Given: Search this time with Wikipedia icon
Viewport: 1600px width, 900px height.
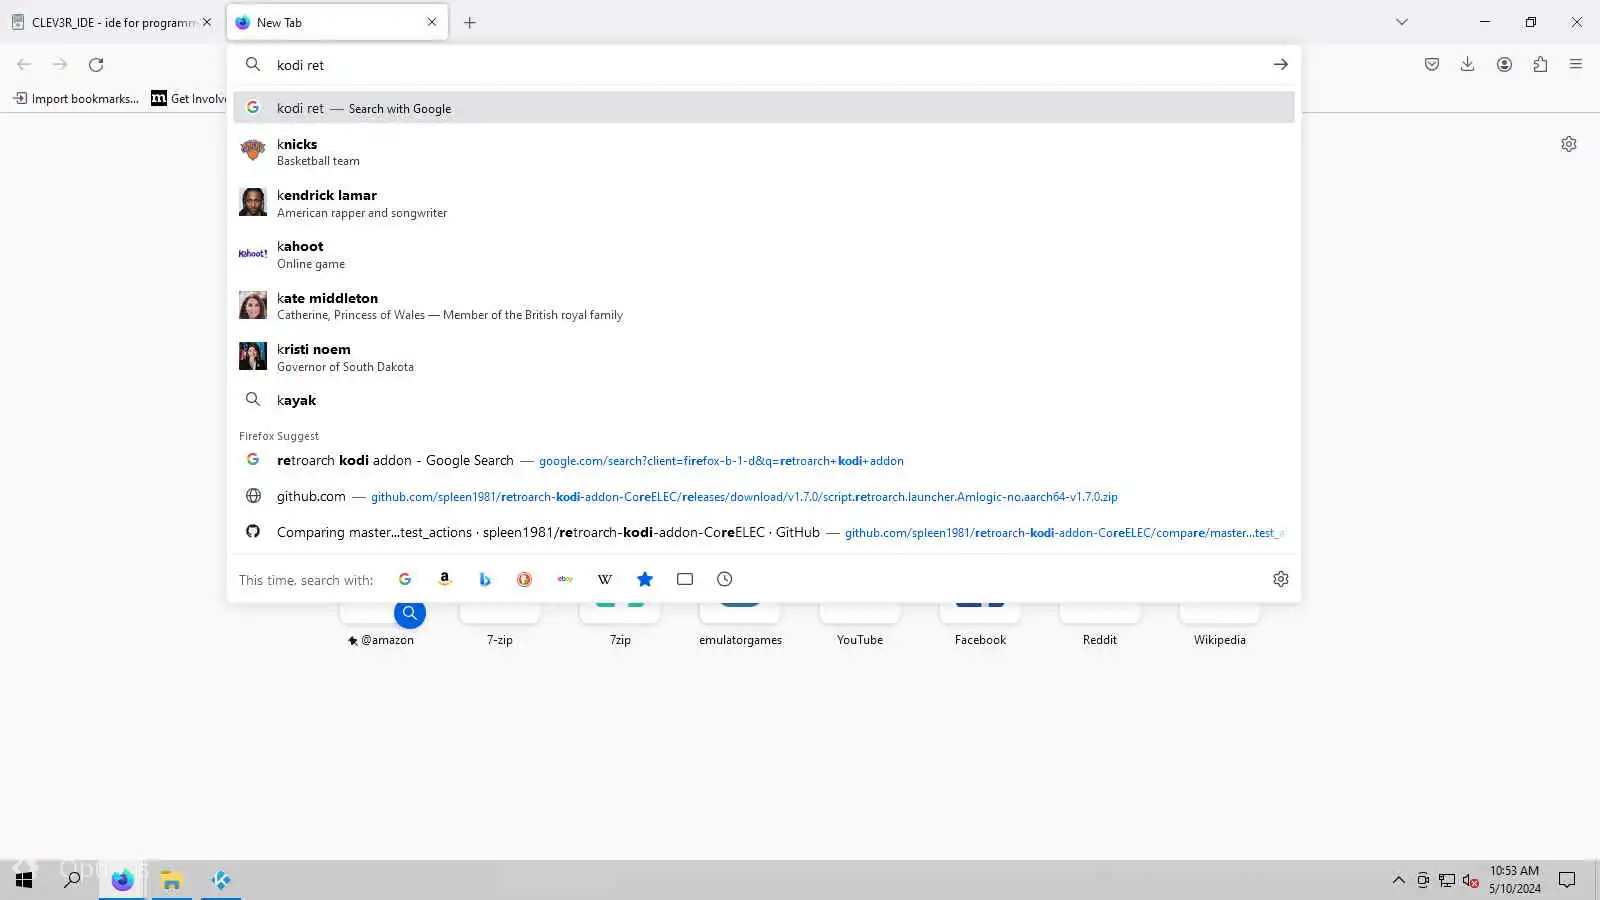Looking at the screenshot, I should [x=605, y=579].
